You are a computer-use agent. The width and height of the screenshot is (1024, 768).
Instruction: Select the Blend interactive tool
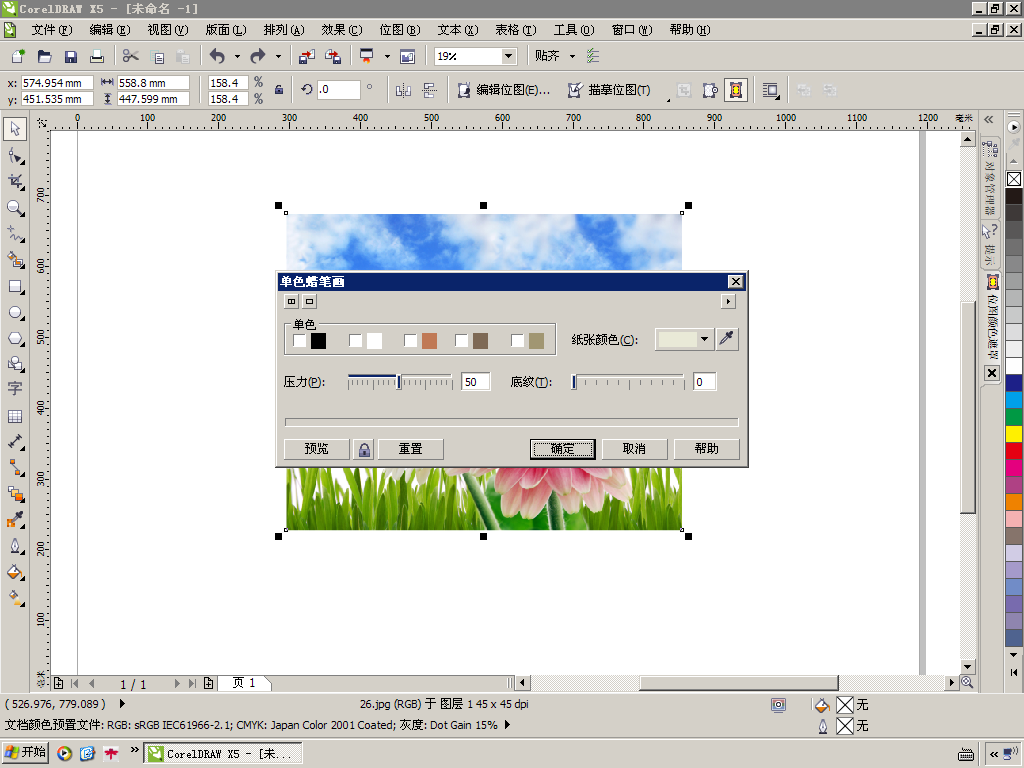point(15,494)
